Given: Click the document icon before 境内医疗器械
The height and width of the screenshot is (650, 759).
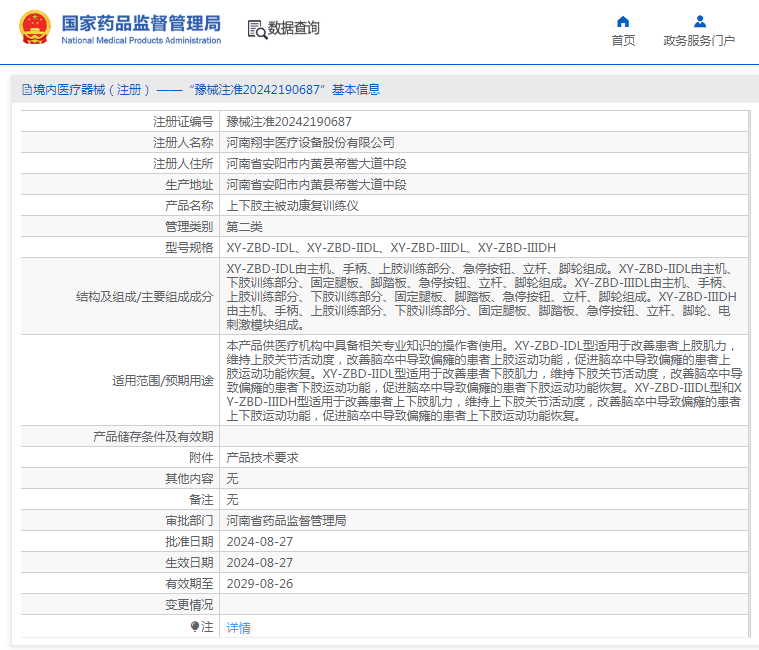Looking at the screenshot, I should pyautogui.click(x=27, y=90).
